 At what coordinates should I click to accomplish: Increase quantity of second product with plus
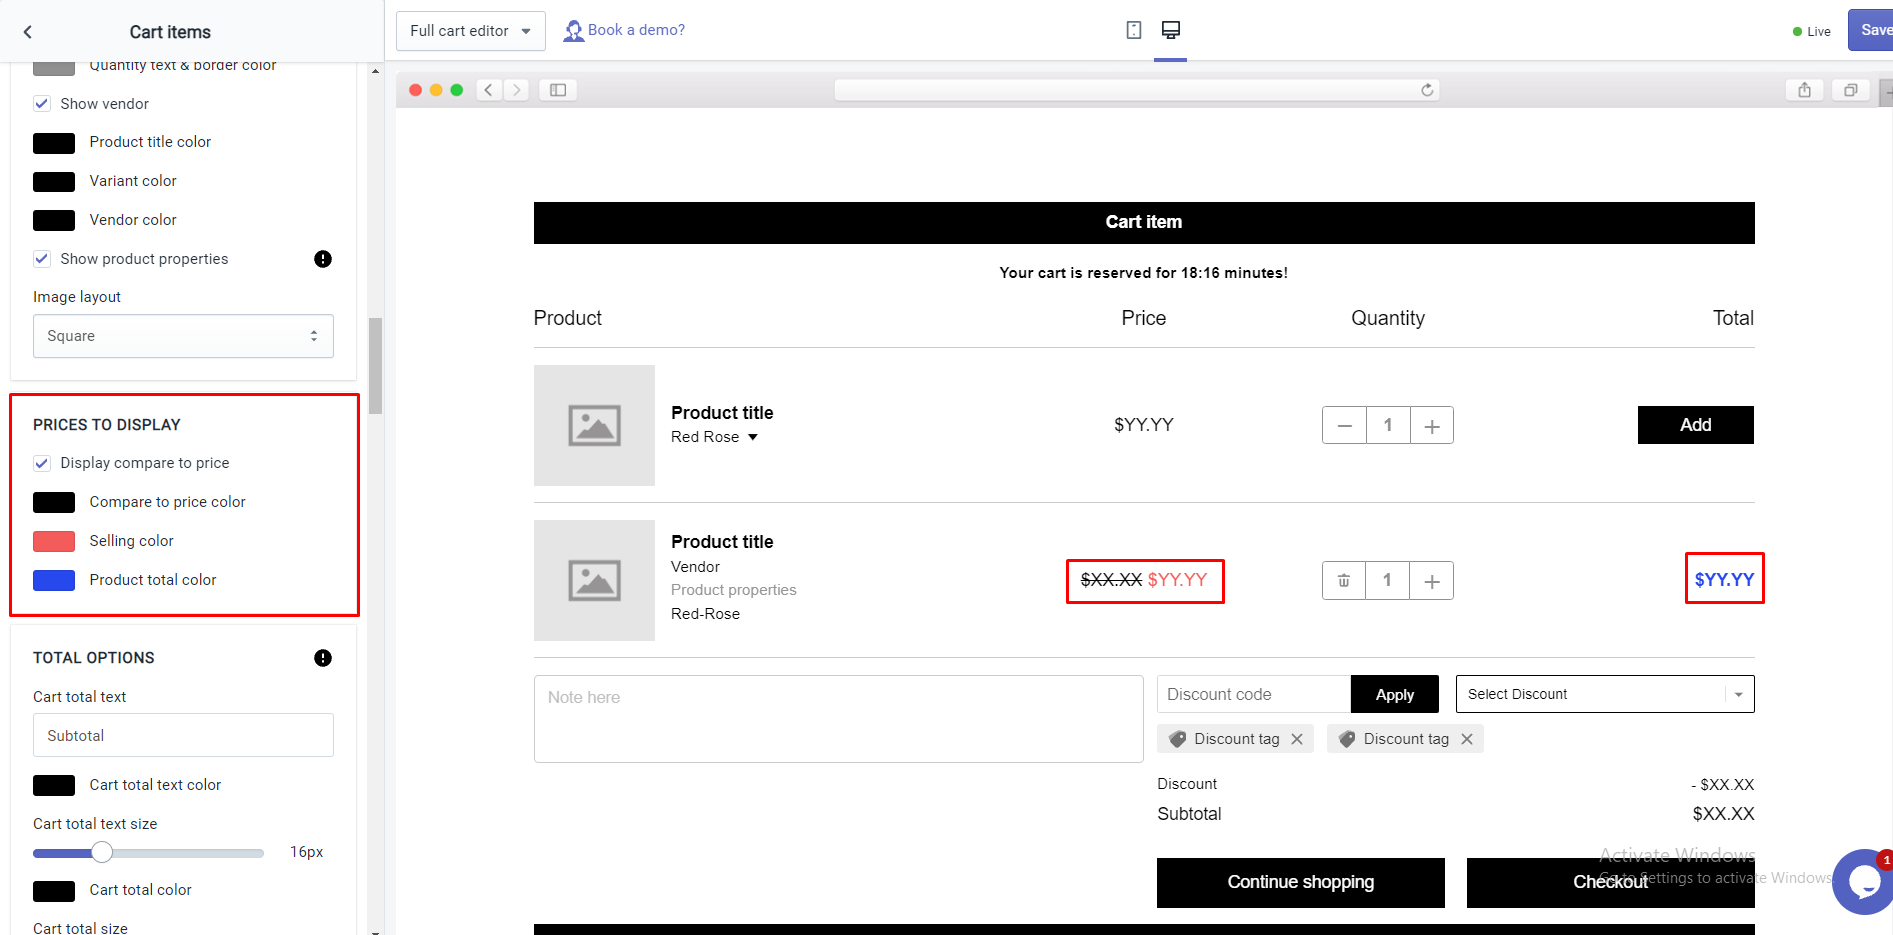(x=1432, y=581)
